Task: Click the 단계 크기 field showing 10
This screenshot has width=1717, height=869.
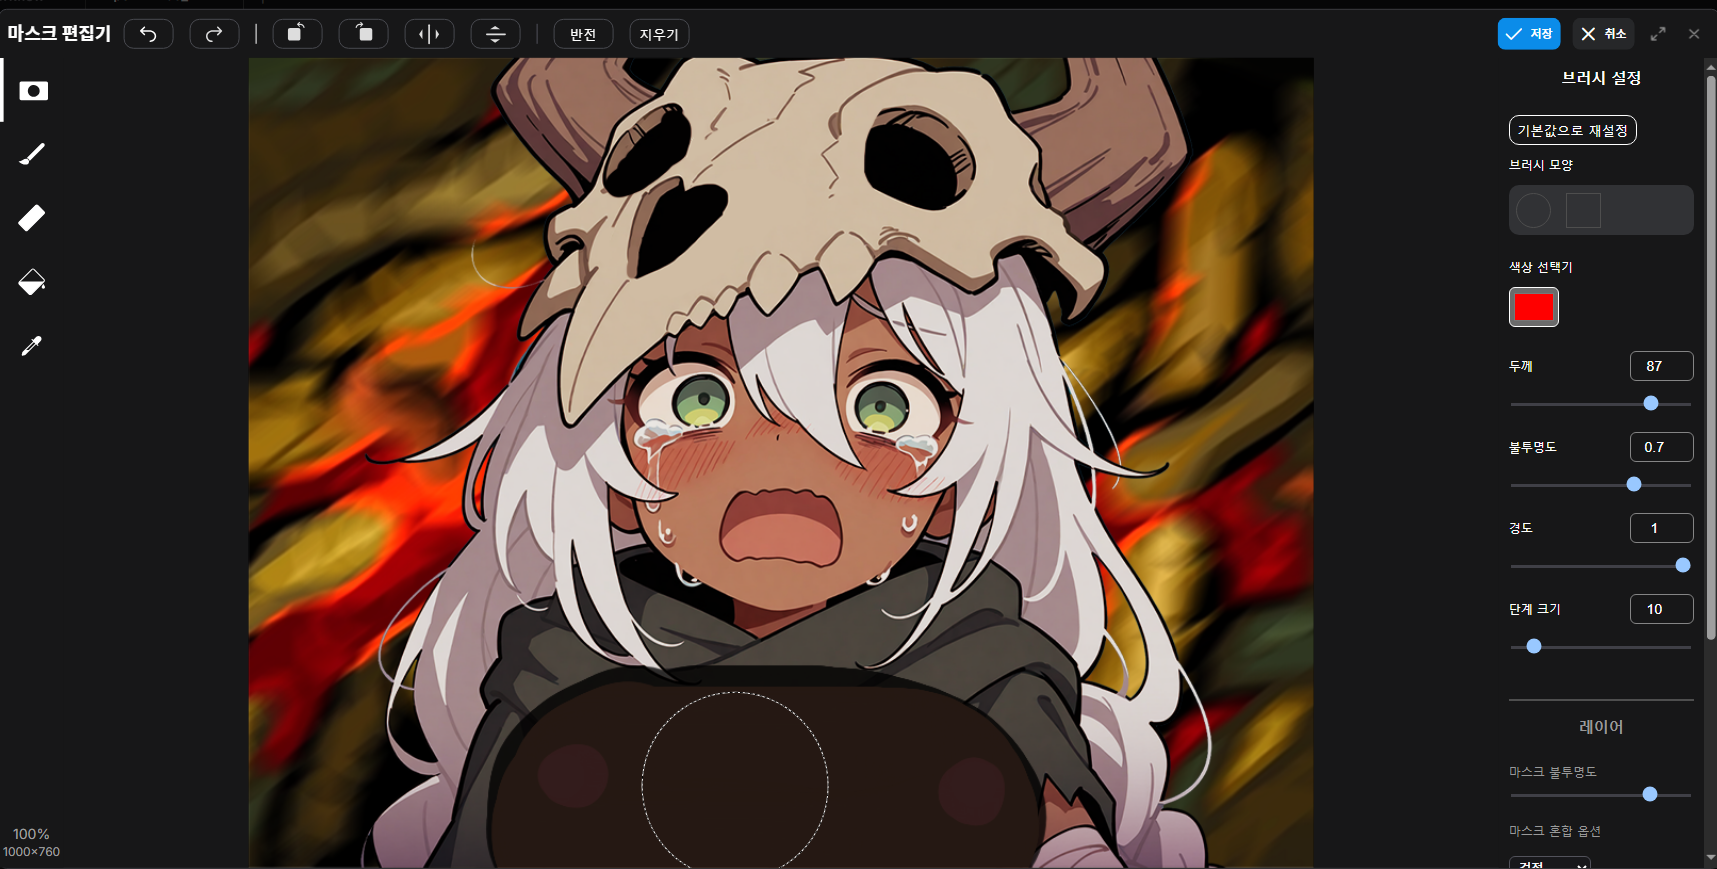Action: coord(1661,609)
